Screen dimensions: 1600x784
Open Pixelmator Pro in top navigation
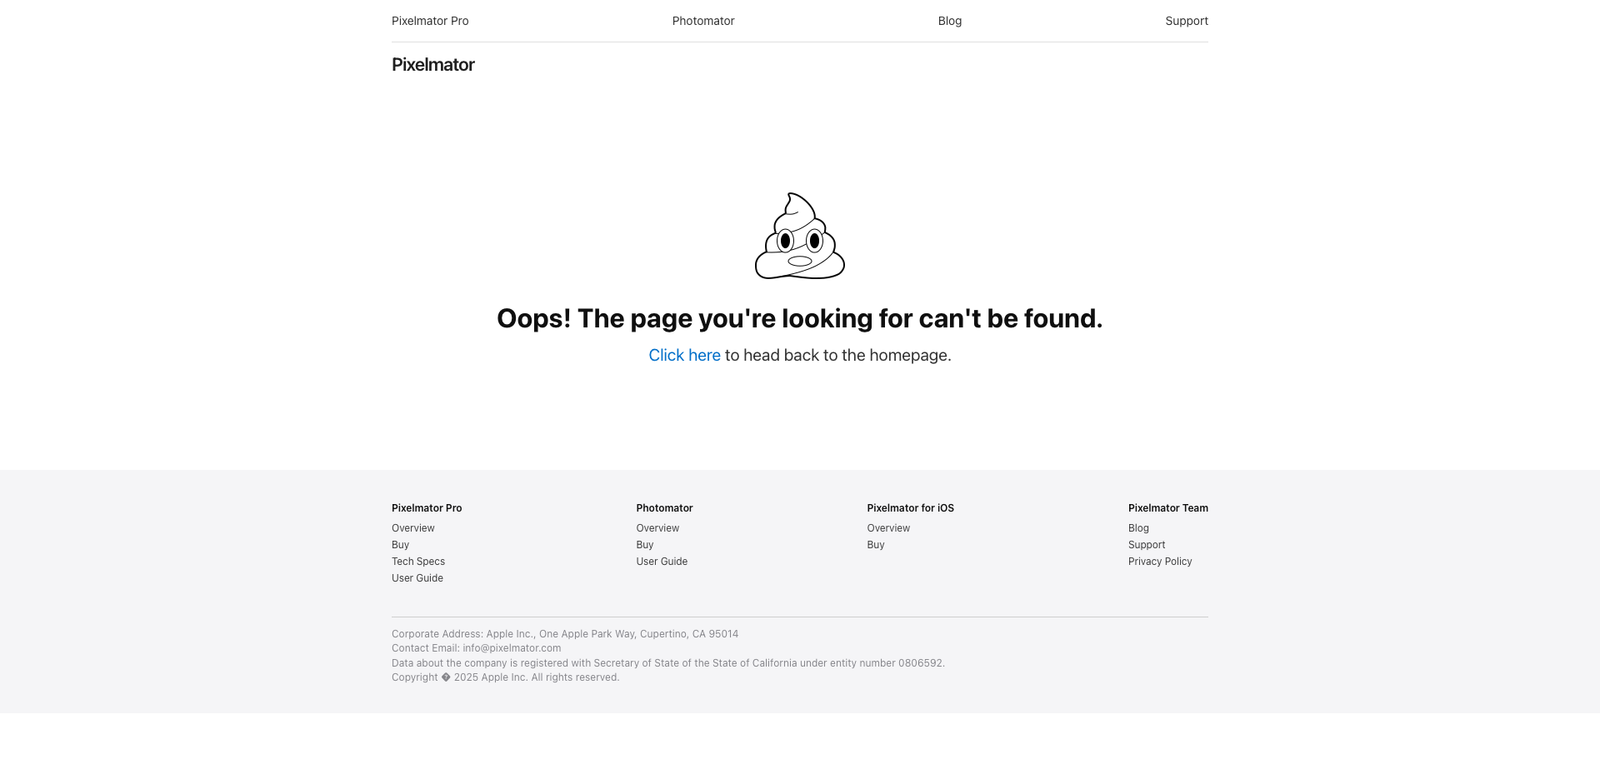430,21
